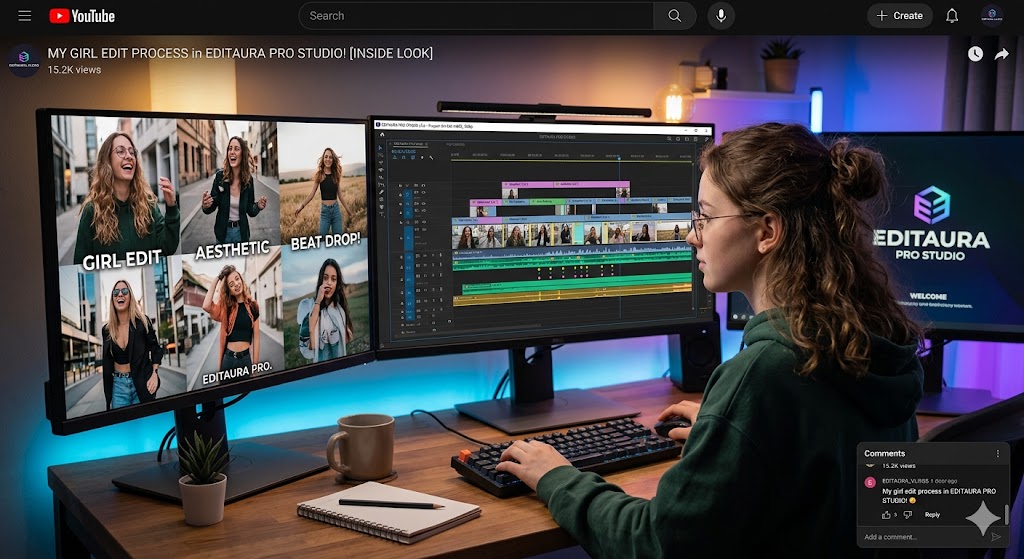
Task: Select the 'My girl edit process' comment text
Action: click(x=938, y=496)
